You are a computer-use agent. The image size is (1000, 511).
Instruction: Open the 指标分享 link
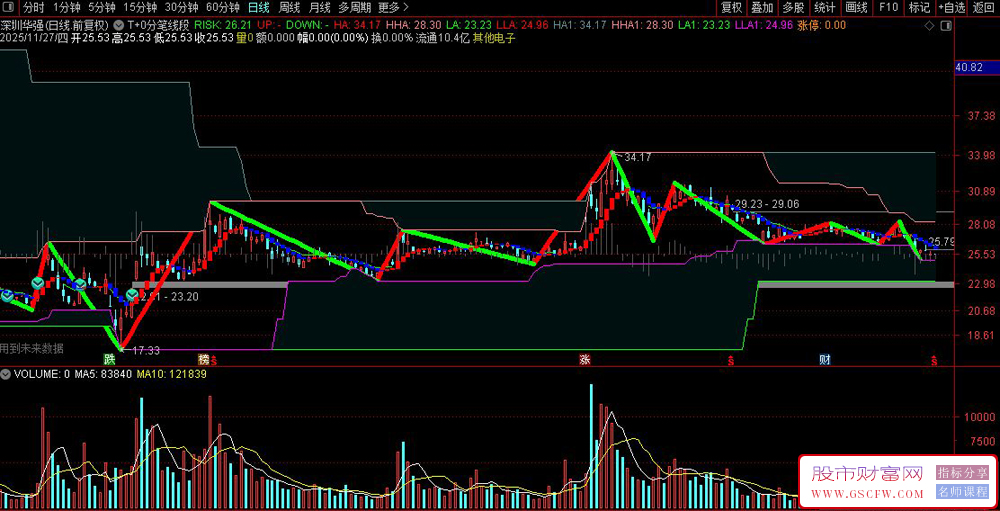coord(962,473)
